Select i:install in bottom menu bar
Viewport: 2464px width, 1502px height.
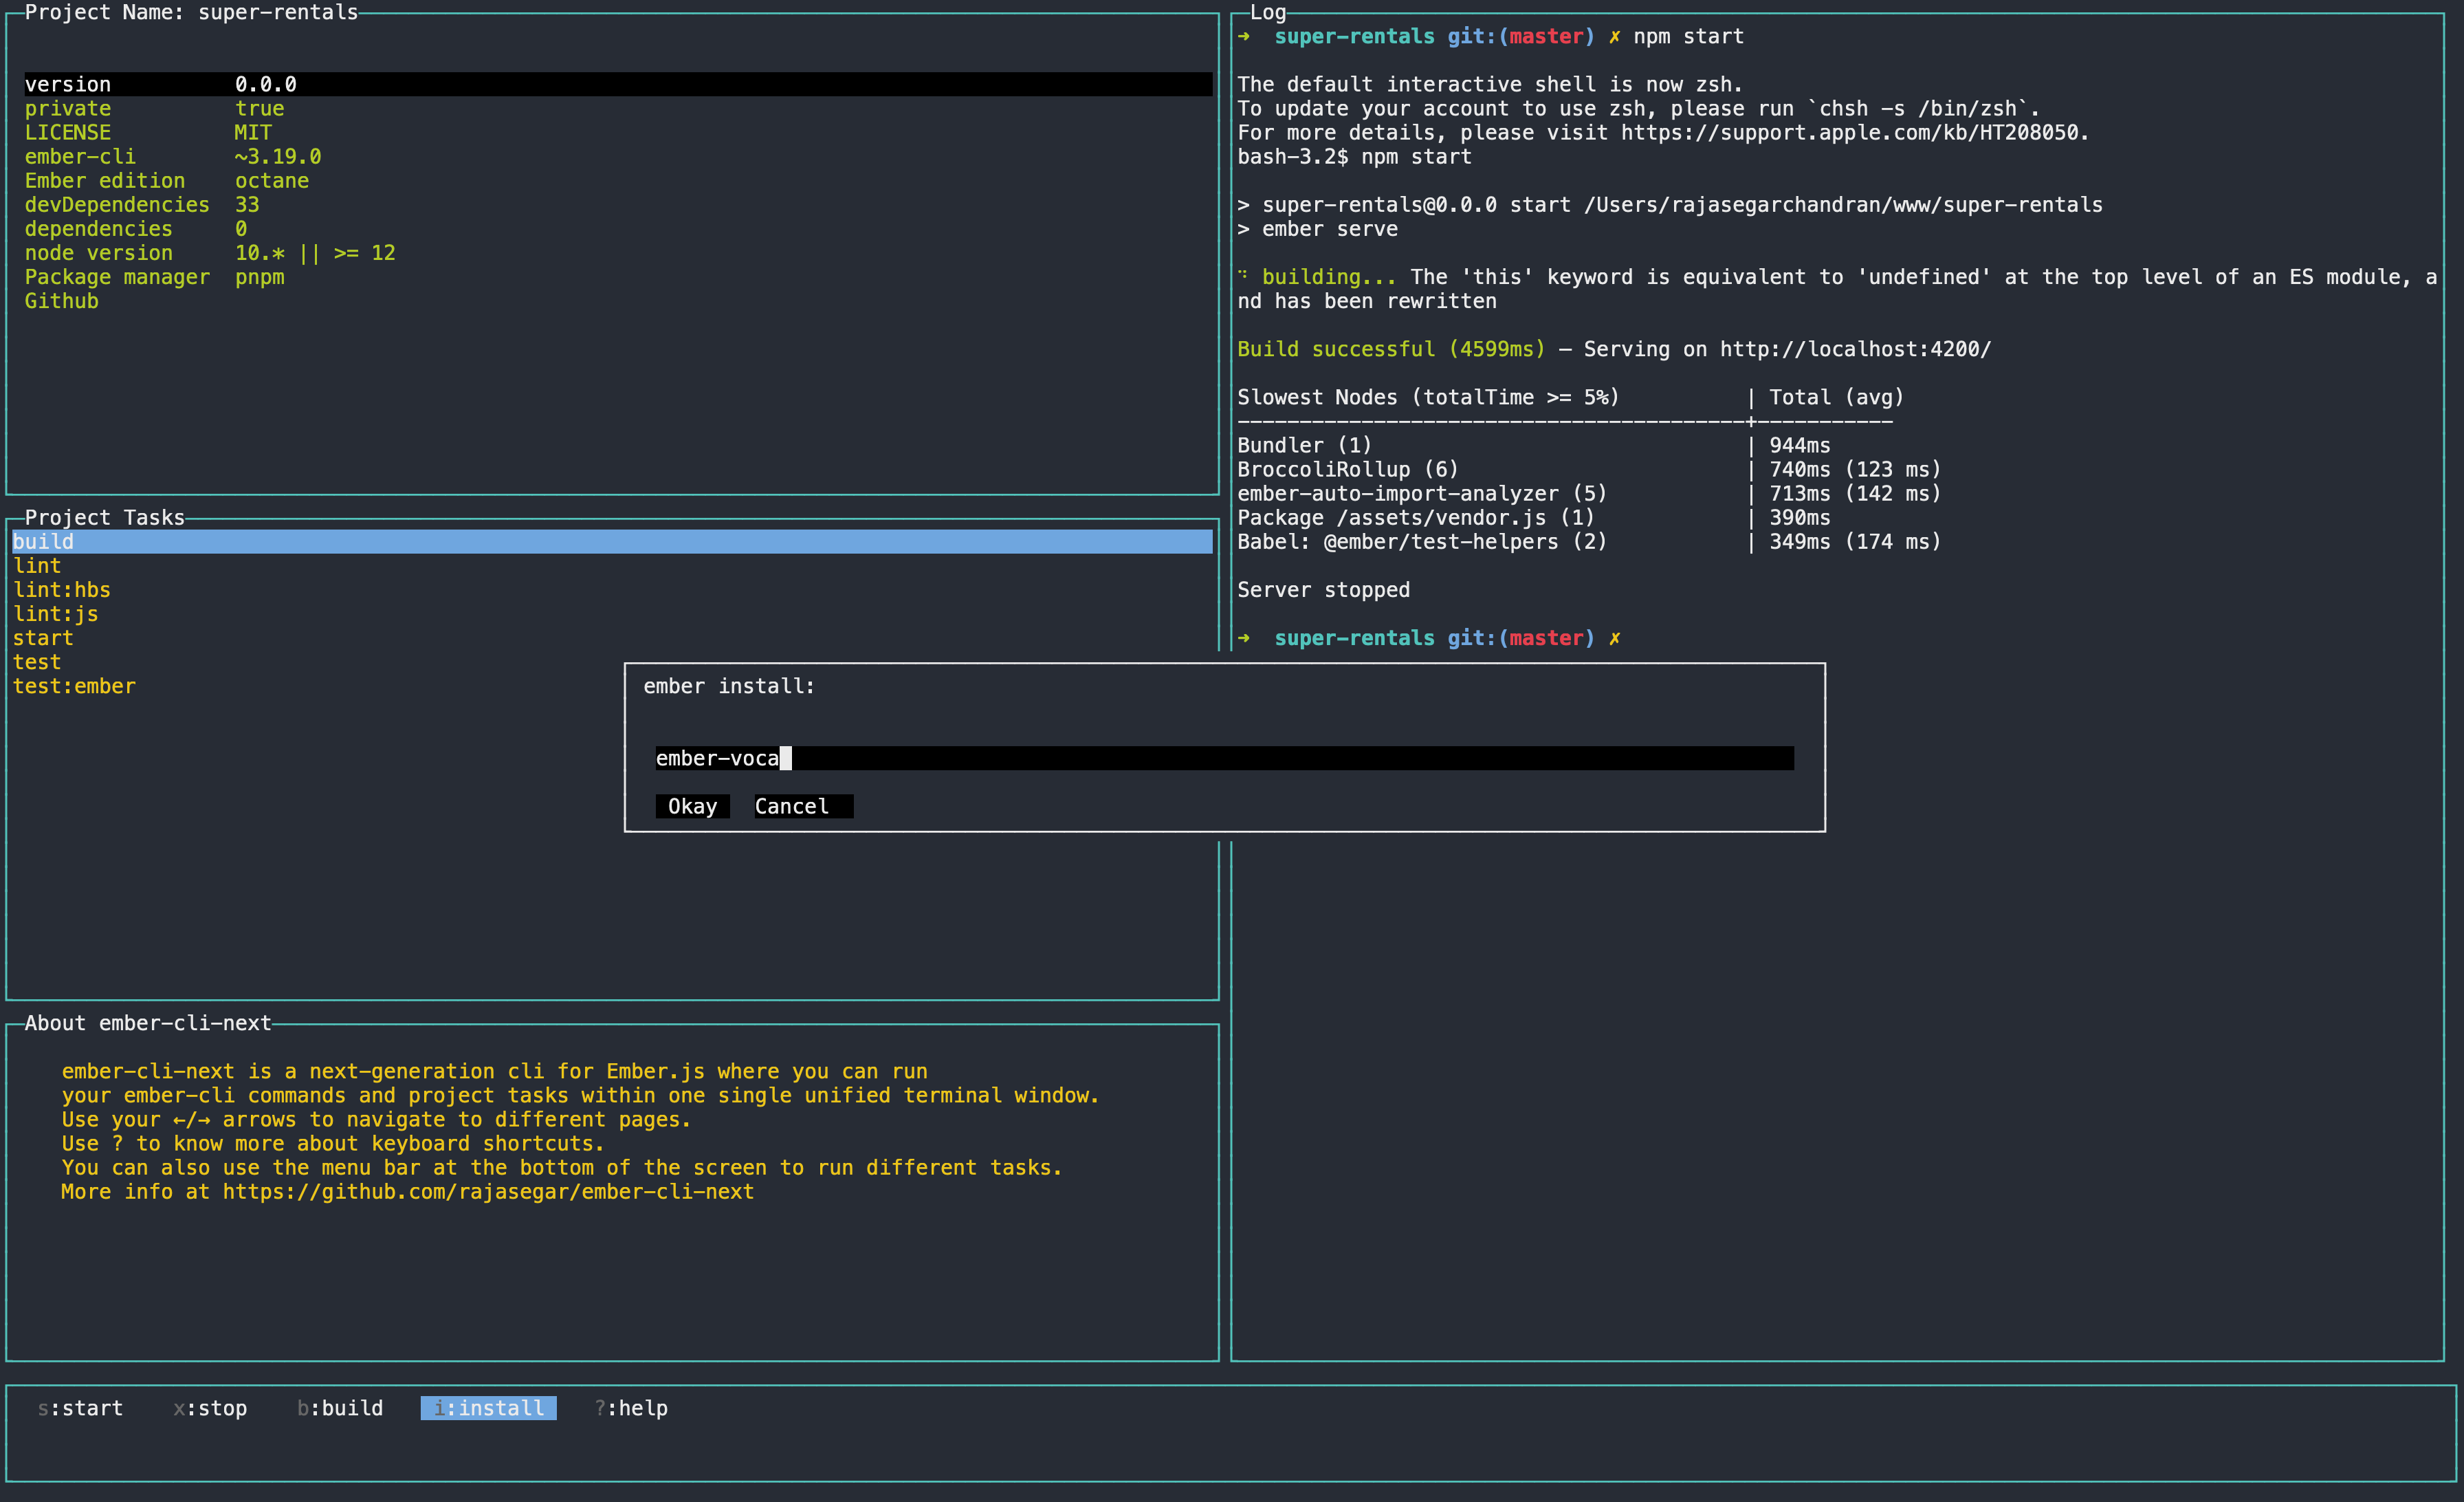coord(488,1408)
